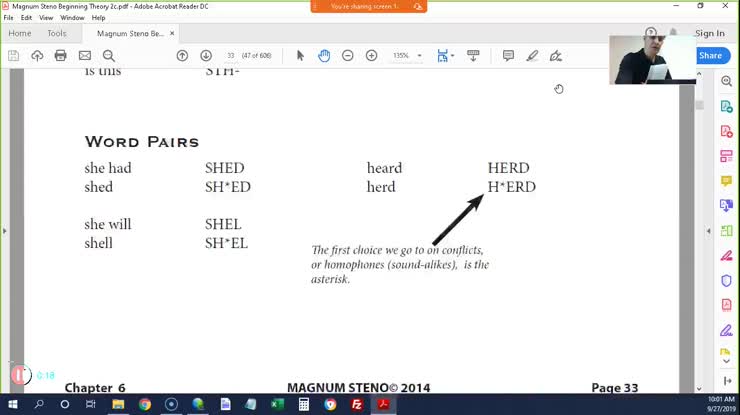
Task: Select the highlight pen tool
Action: click(532, 56)
